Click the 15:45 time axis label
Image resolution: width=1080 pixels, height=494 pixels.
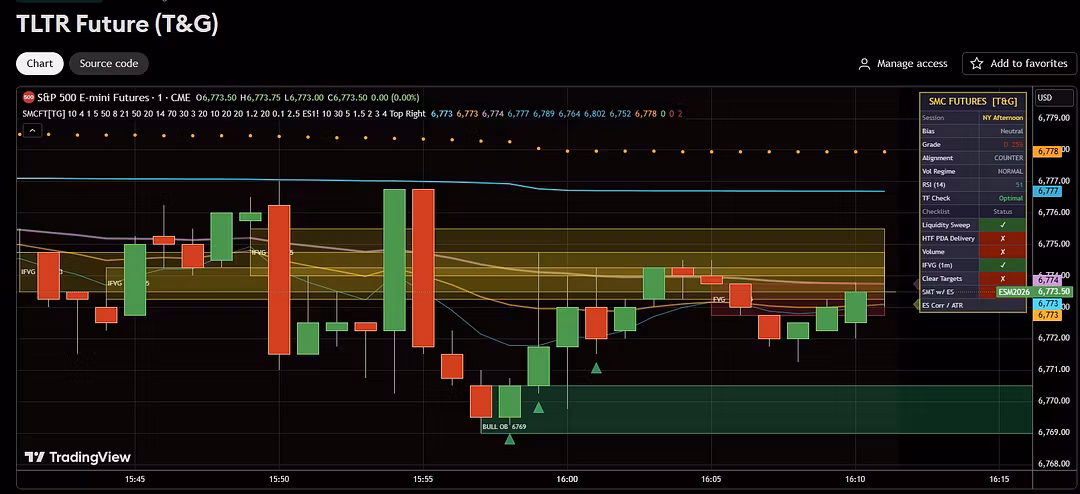135,478
